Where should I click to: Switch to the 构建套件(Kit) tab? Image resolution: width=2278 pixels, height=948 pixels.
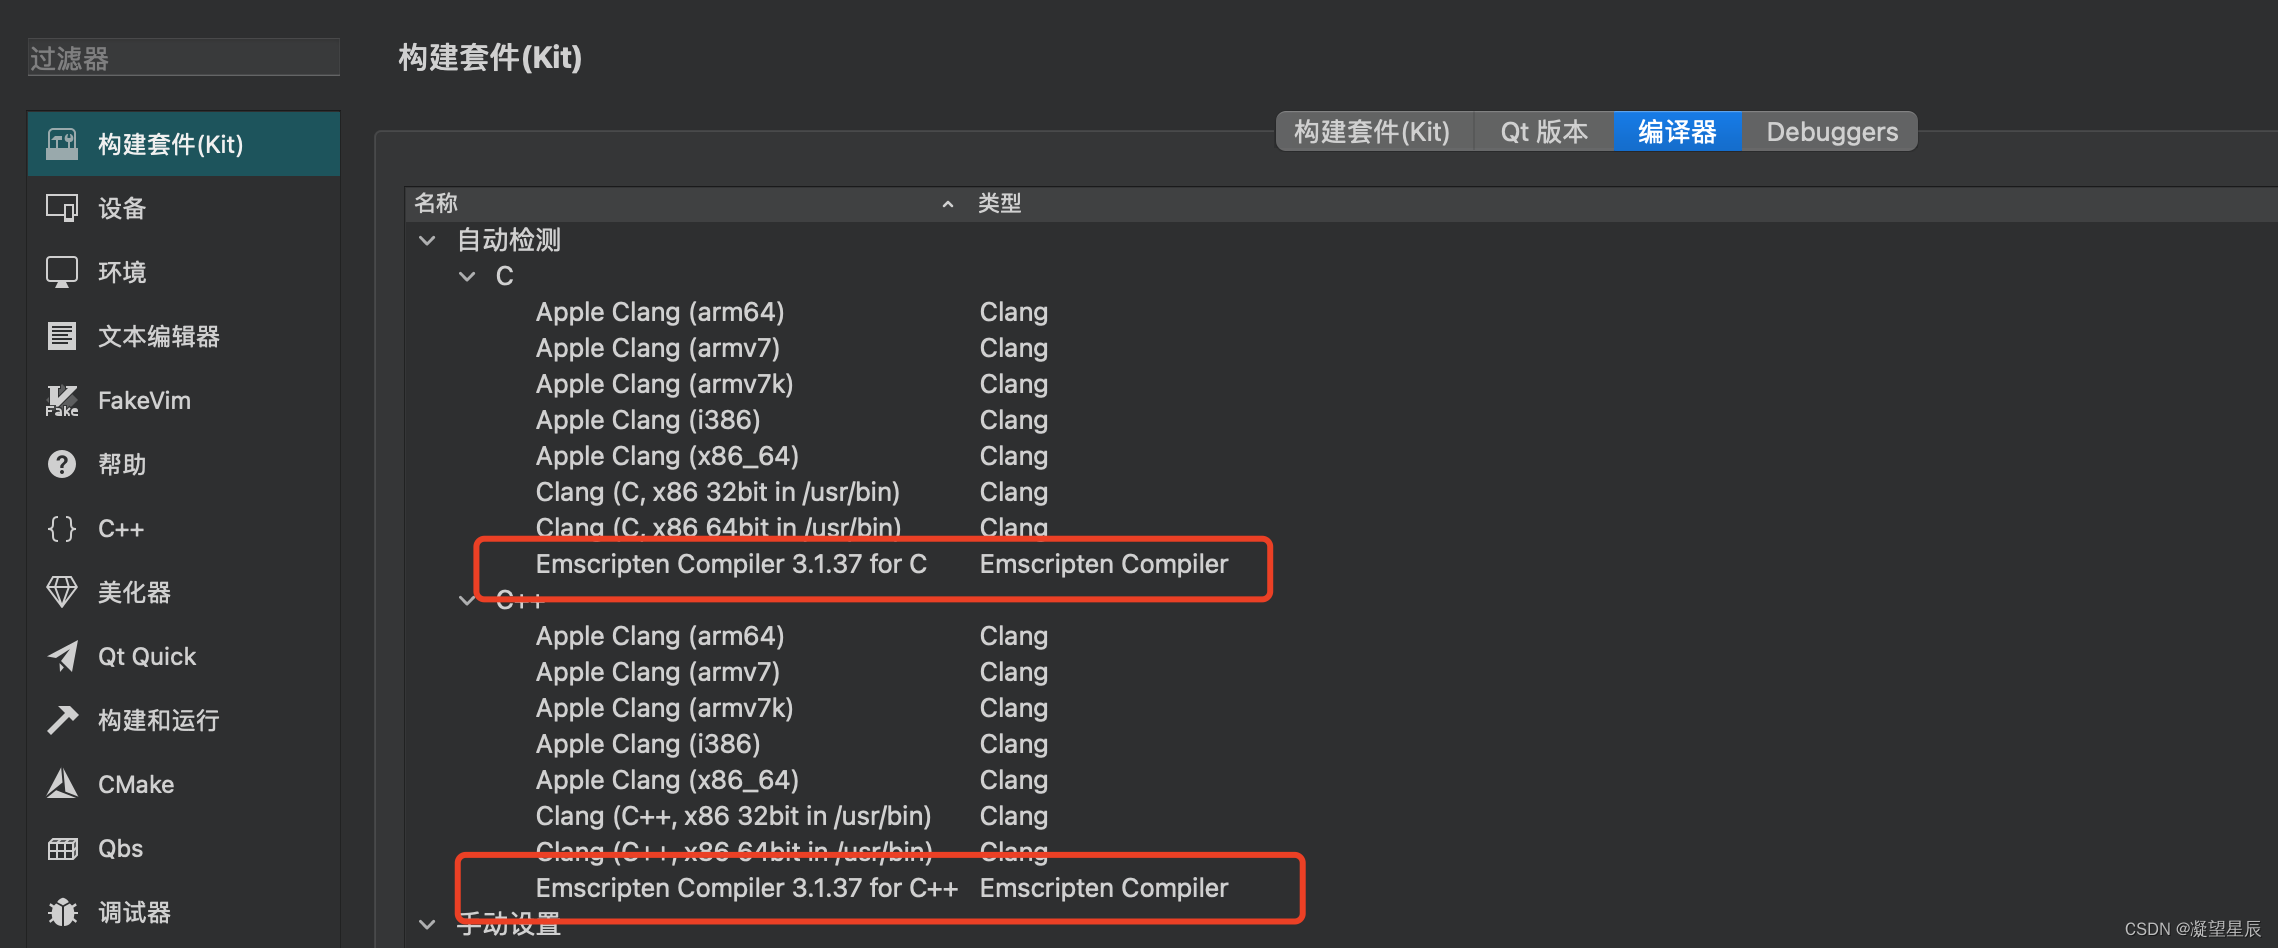point(1372,132)
